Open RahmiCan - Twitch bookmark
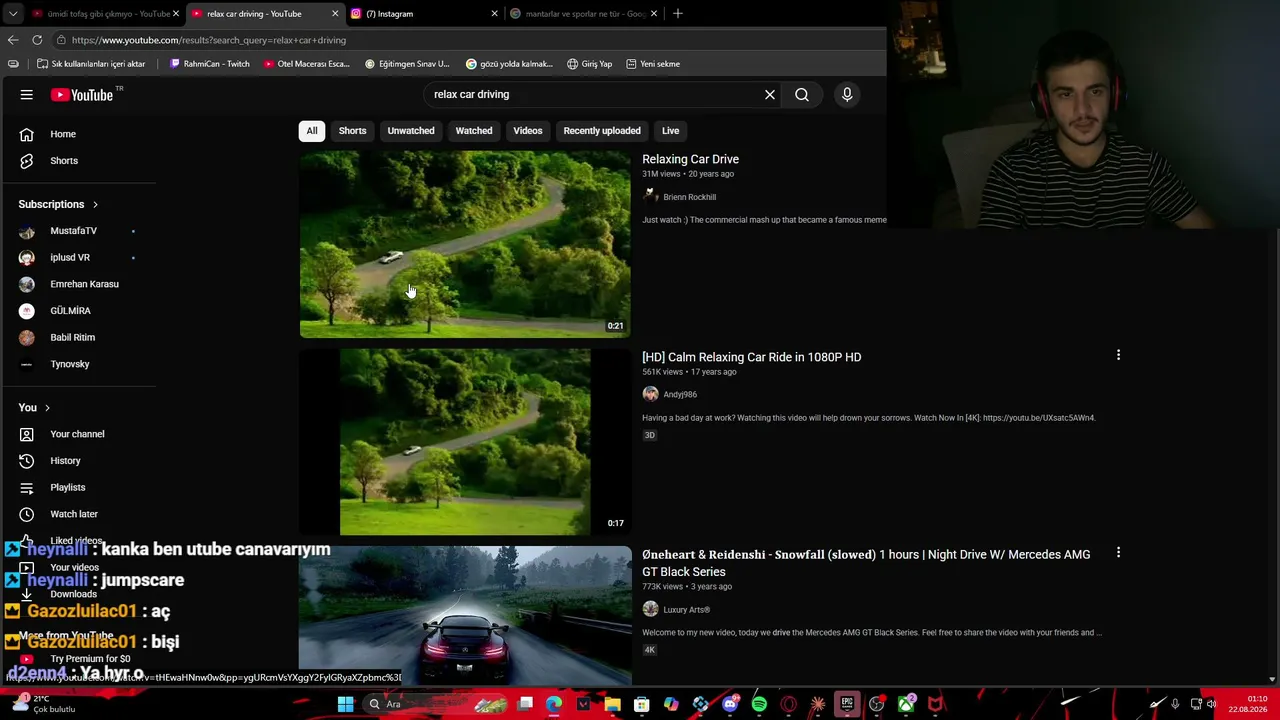Screen dimensions: 1280x720 tap(210, 64)
